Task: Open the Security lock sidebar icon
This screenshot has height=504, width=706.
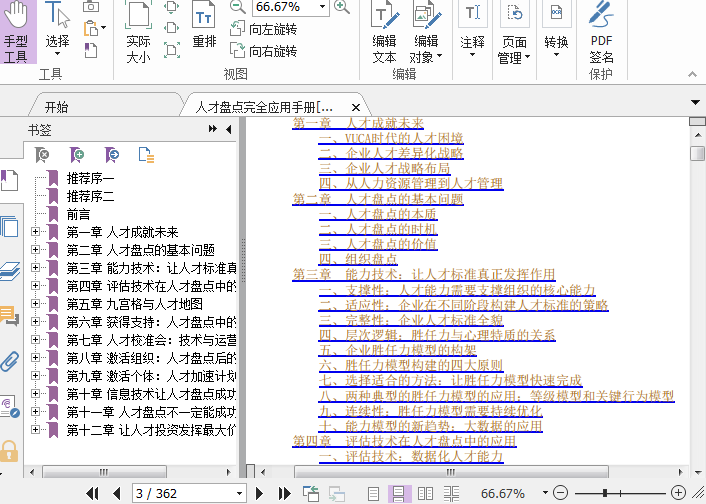Action: coord(9,451)
